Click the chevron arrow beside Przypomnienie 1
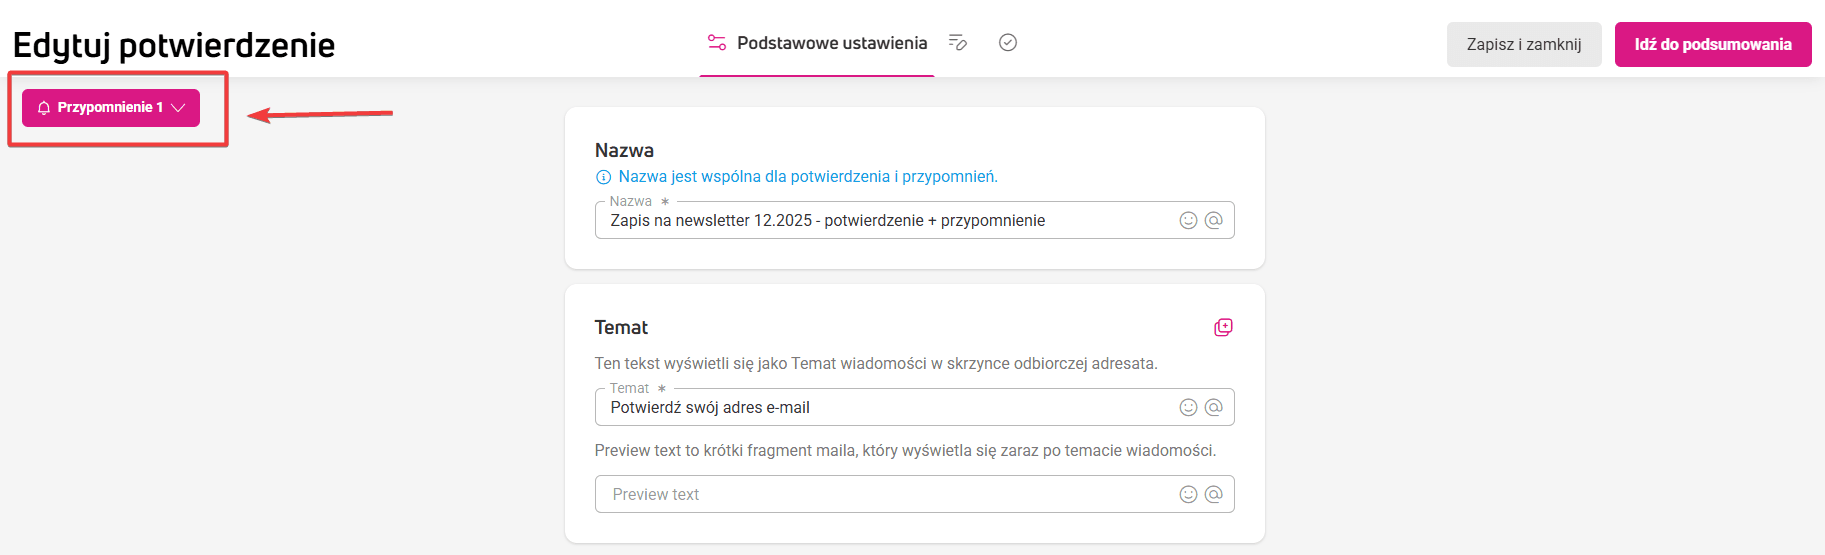Screen dimensions: 1825x555 tap(179, 108)
